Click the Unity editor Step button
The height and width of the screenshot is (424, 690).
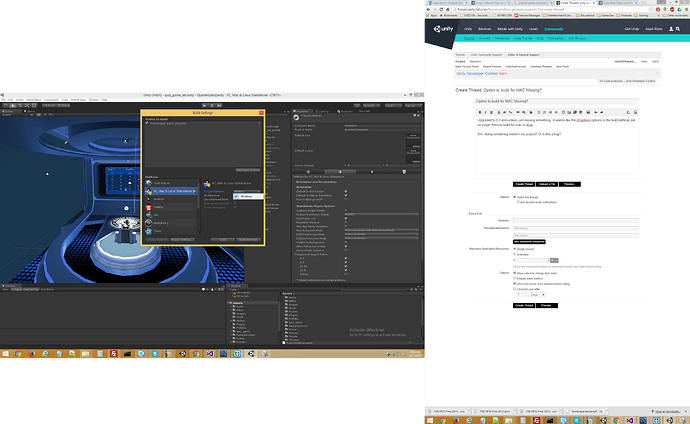(x=219, y=106)
